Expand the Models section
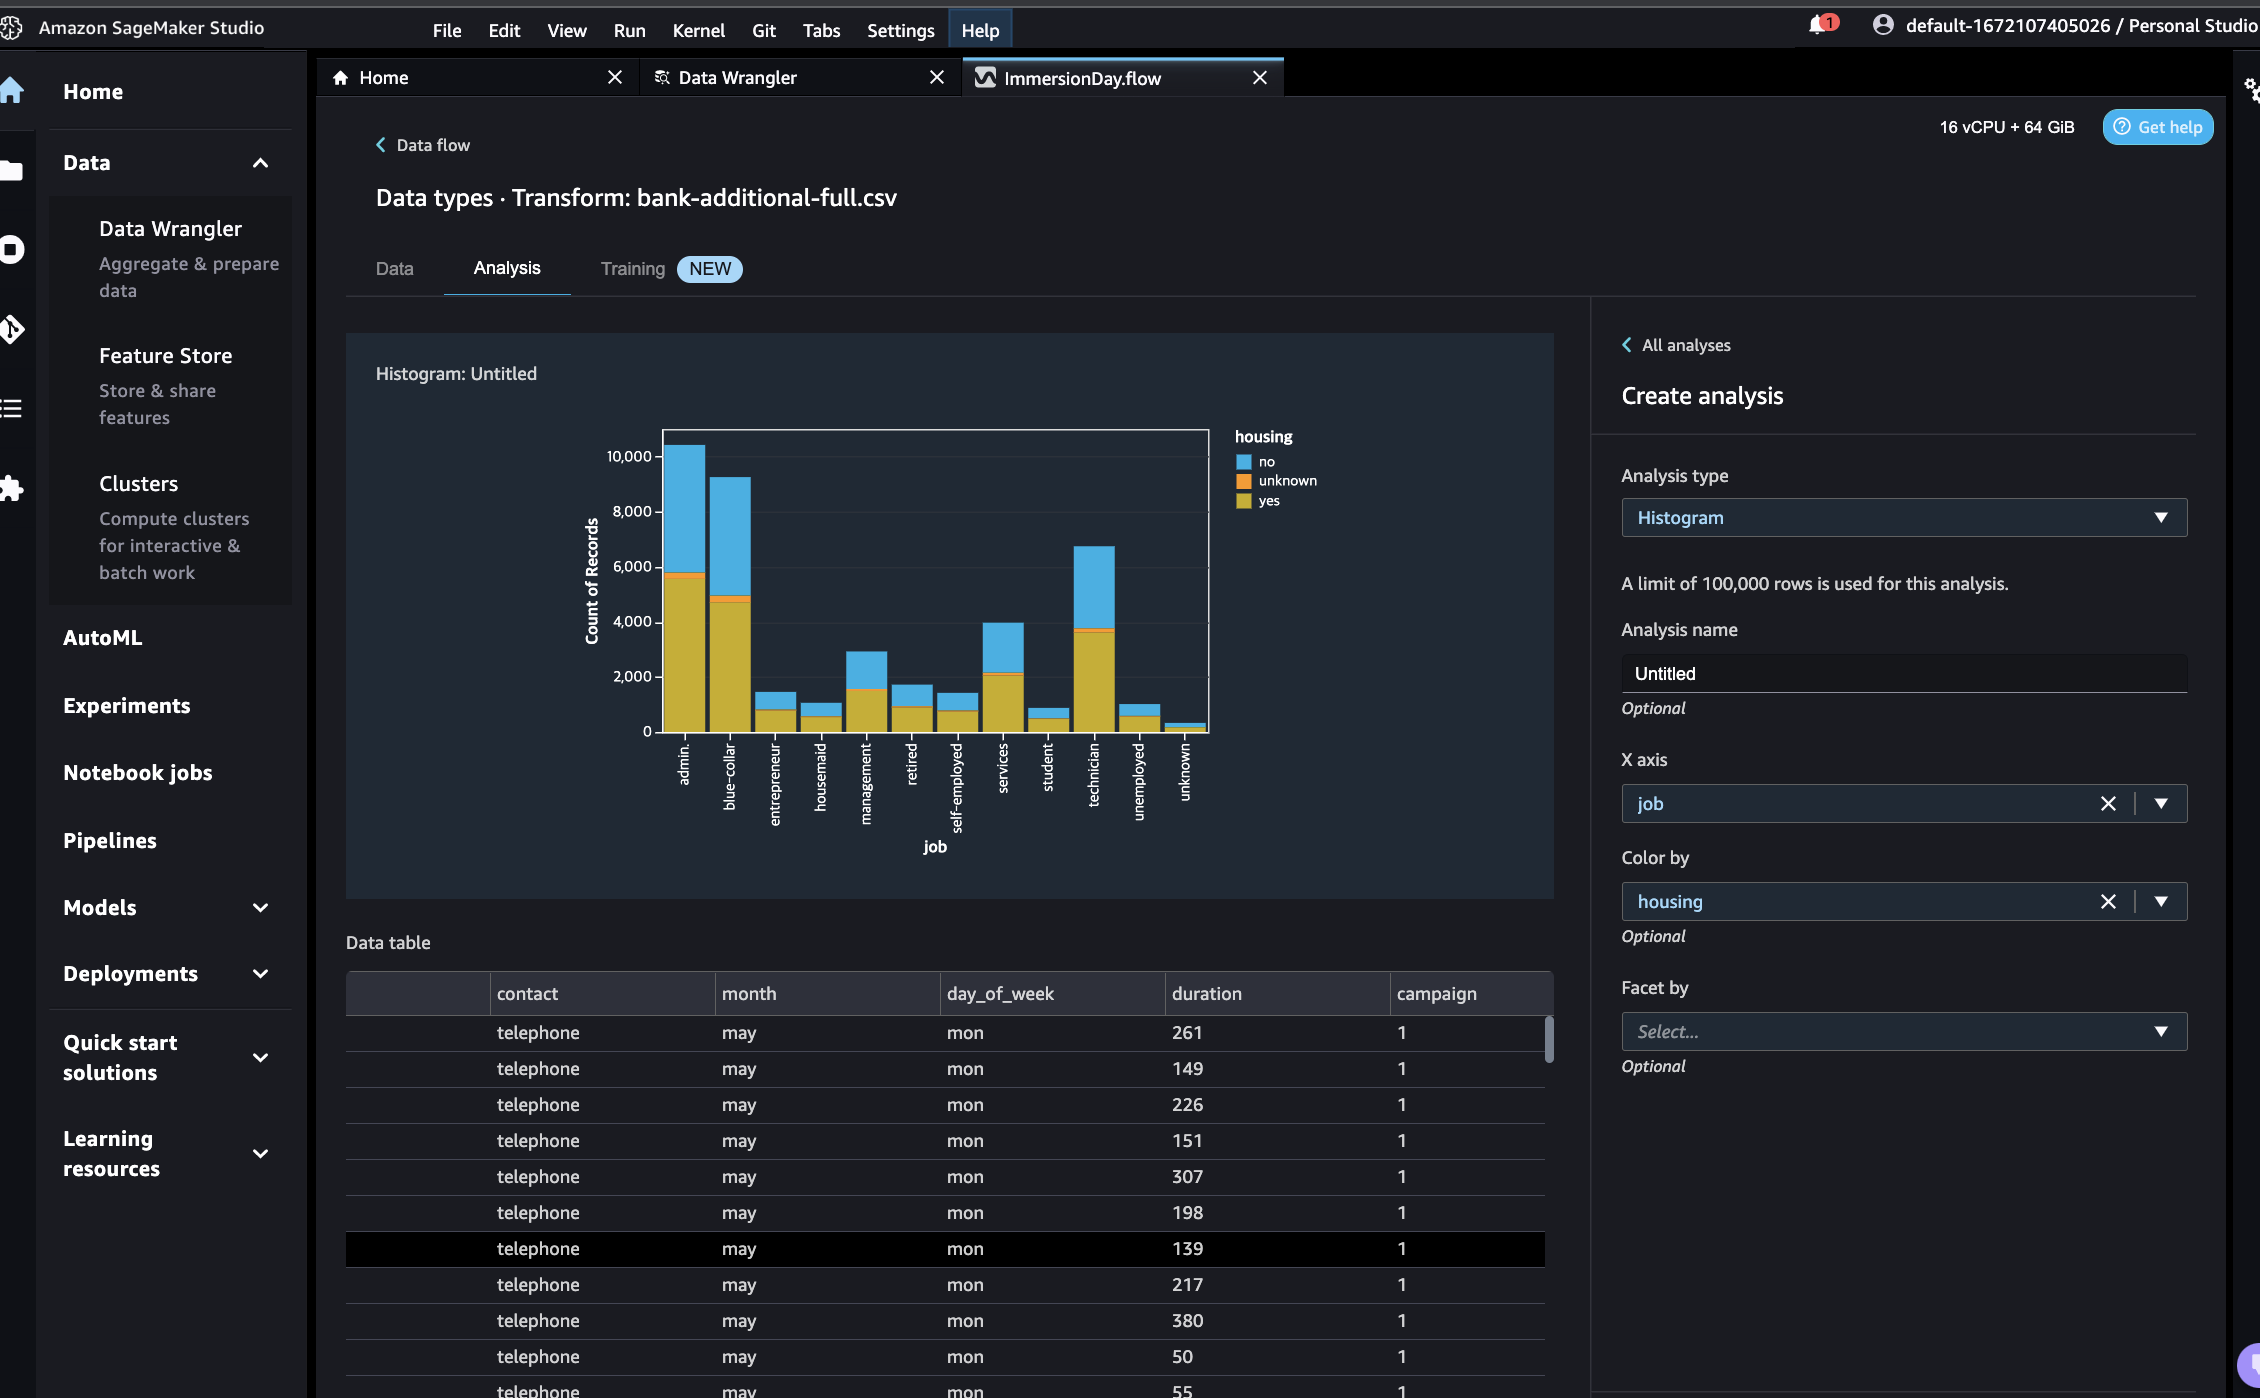Viewport: 2260px width, 1398px height. click(x=260, y=908)
